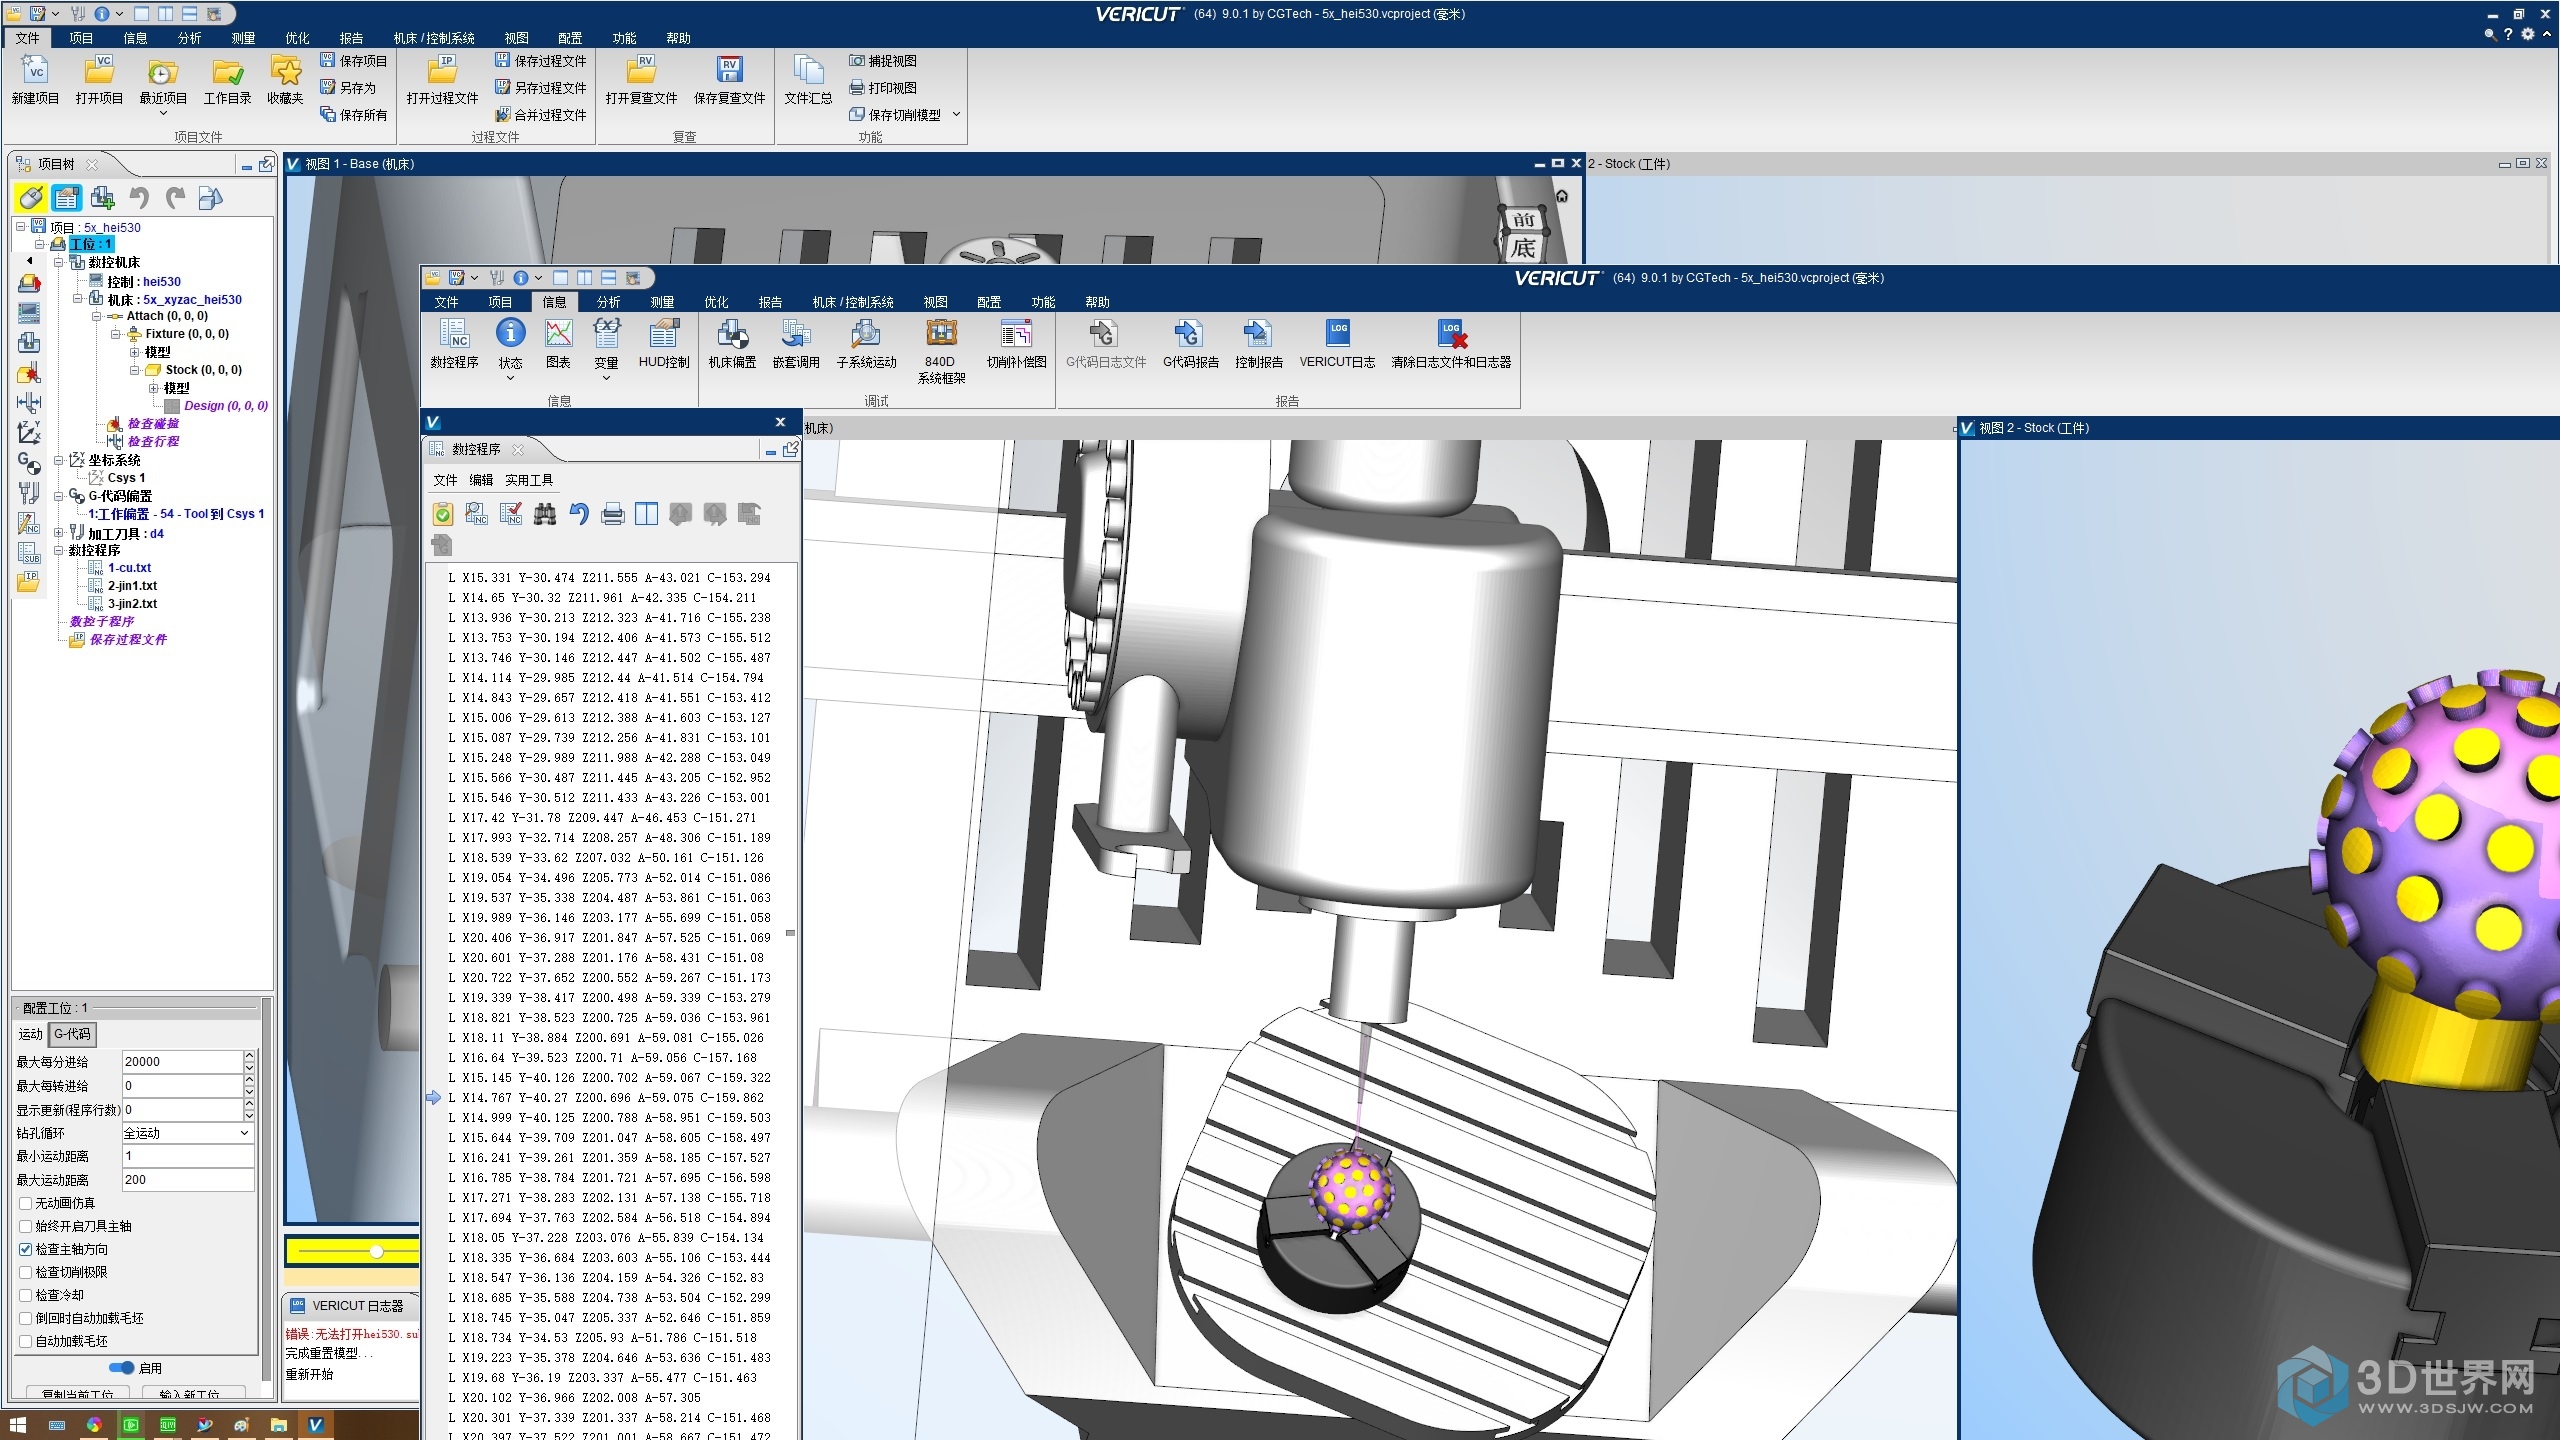Viewport: 2560px width, 1440px height.
Task: Open the 状态 status dropdown in info ribbon
Action: click(x=510, y=378)
